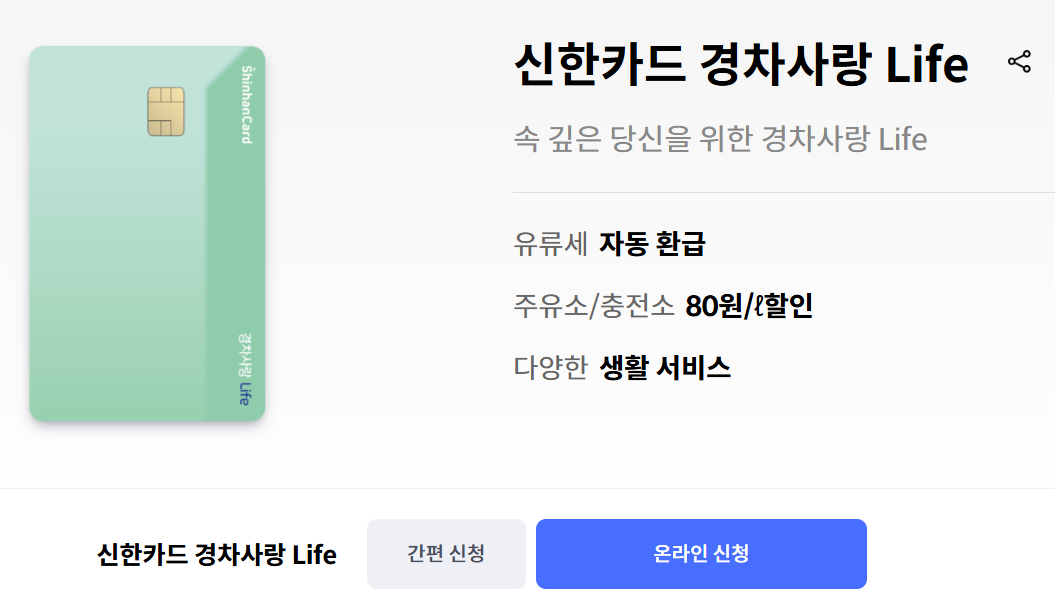
Task: Select the blue 온라인 신청 call-to-action
Action: pos(702,554)
